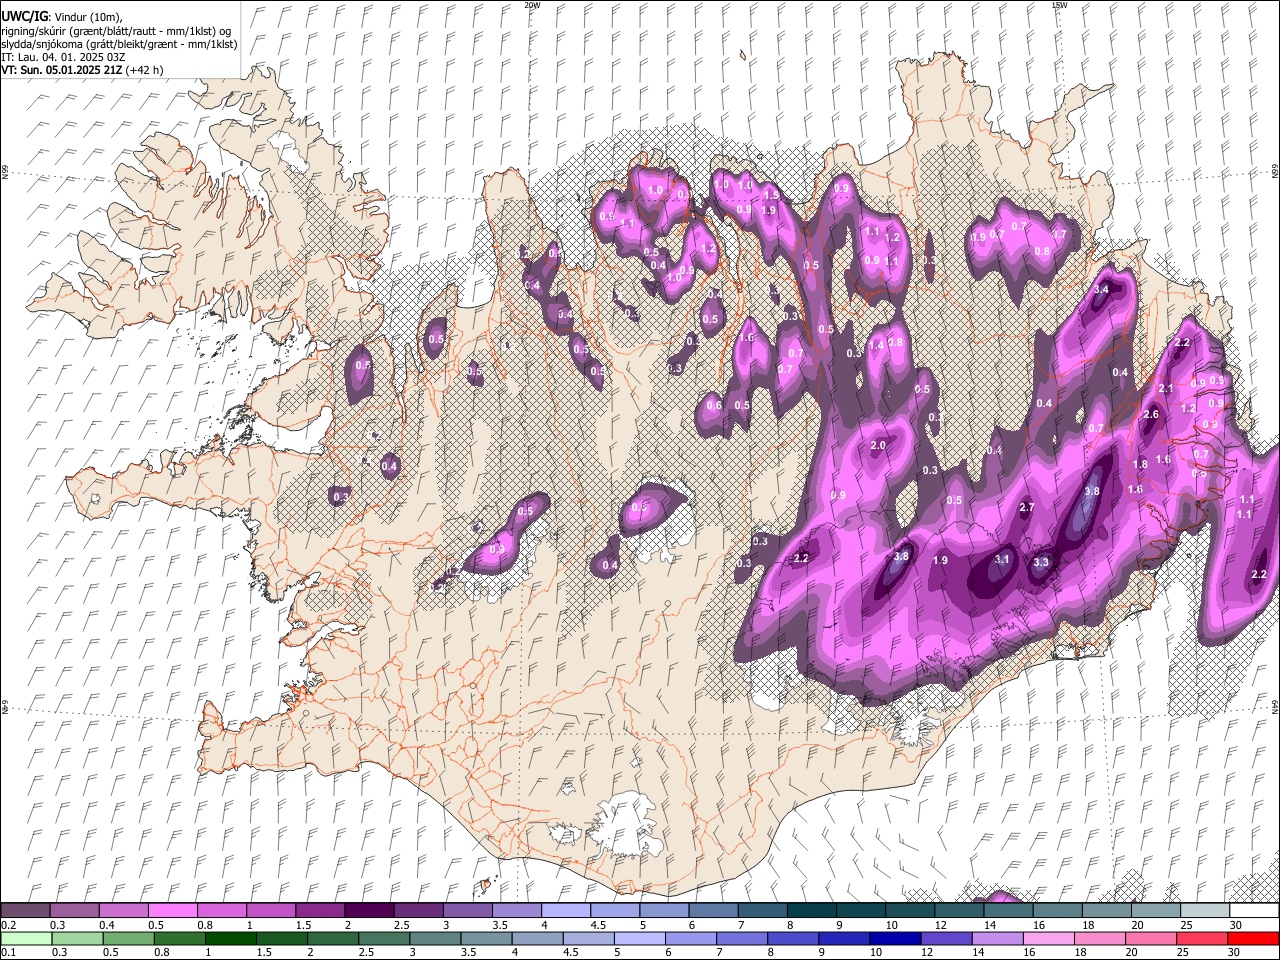Select top-row dark purple swatch between 2 and 2.5
Viewport: 1280px width, 960px height.
click(369, 911)
